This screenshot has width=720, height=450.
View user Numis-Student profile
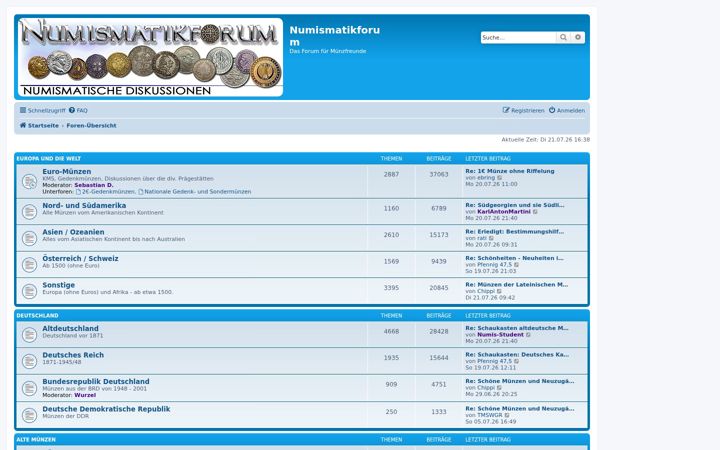(501, 335)
